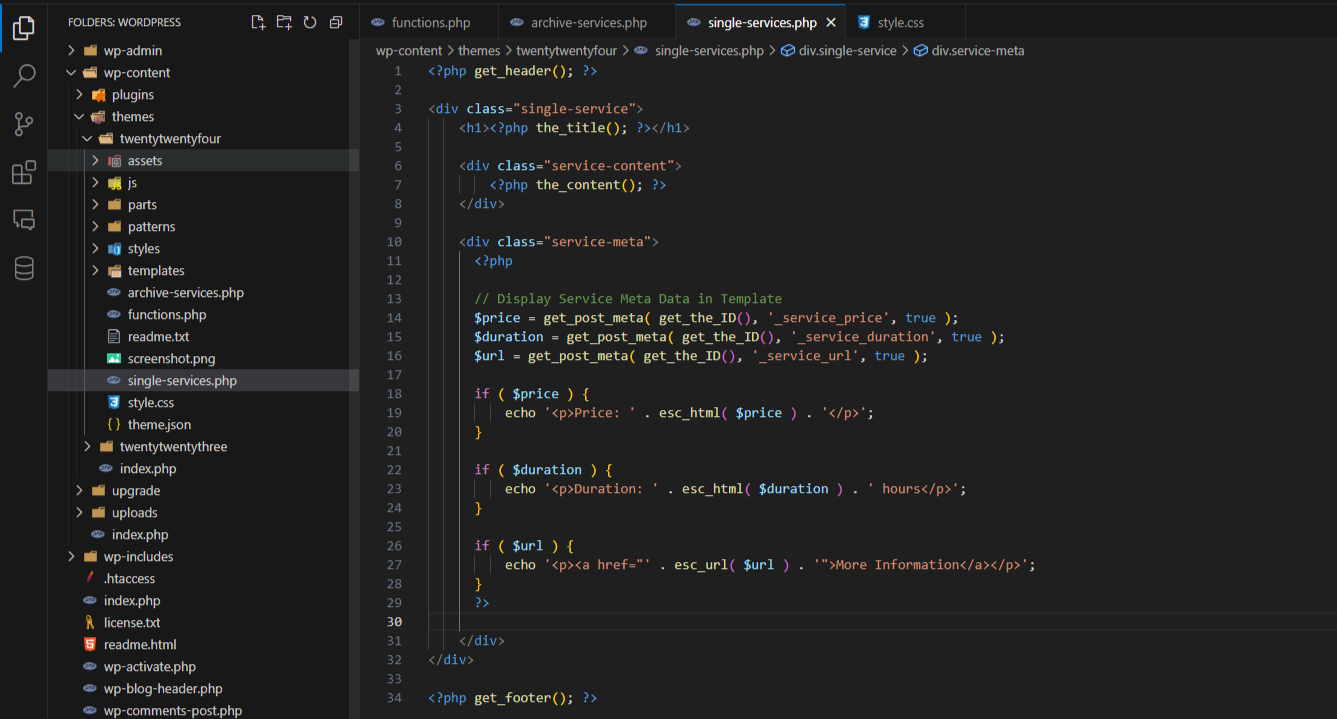
Task: Open the Database icon in activity bar
Action: coord(24,268)
